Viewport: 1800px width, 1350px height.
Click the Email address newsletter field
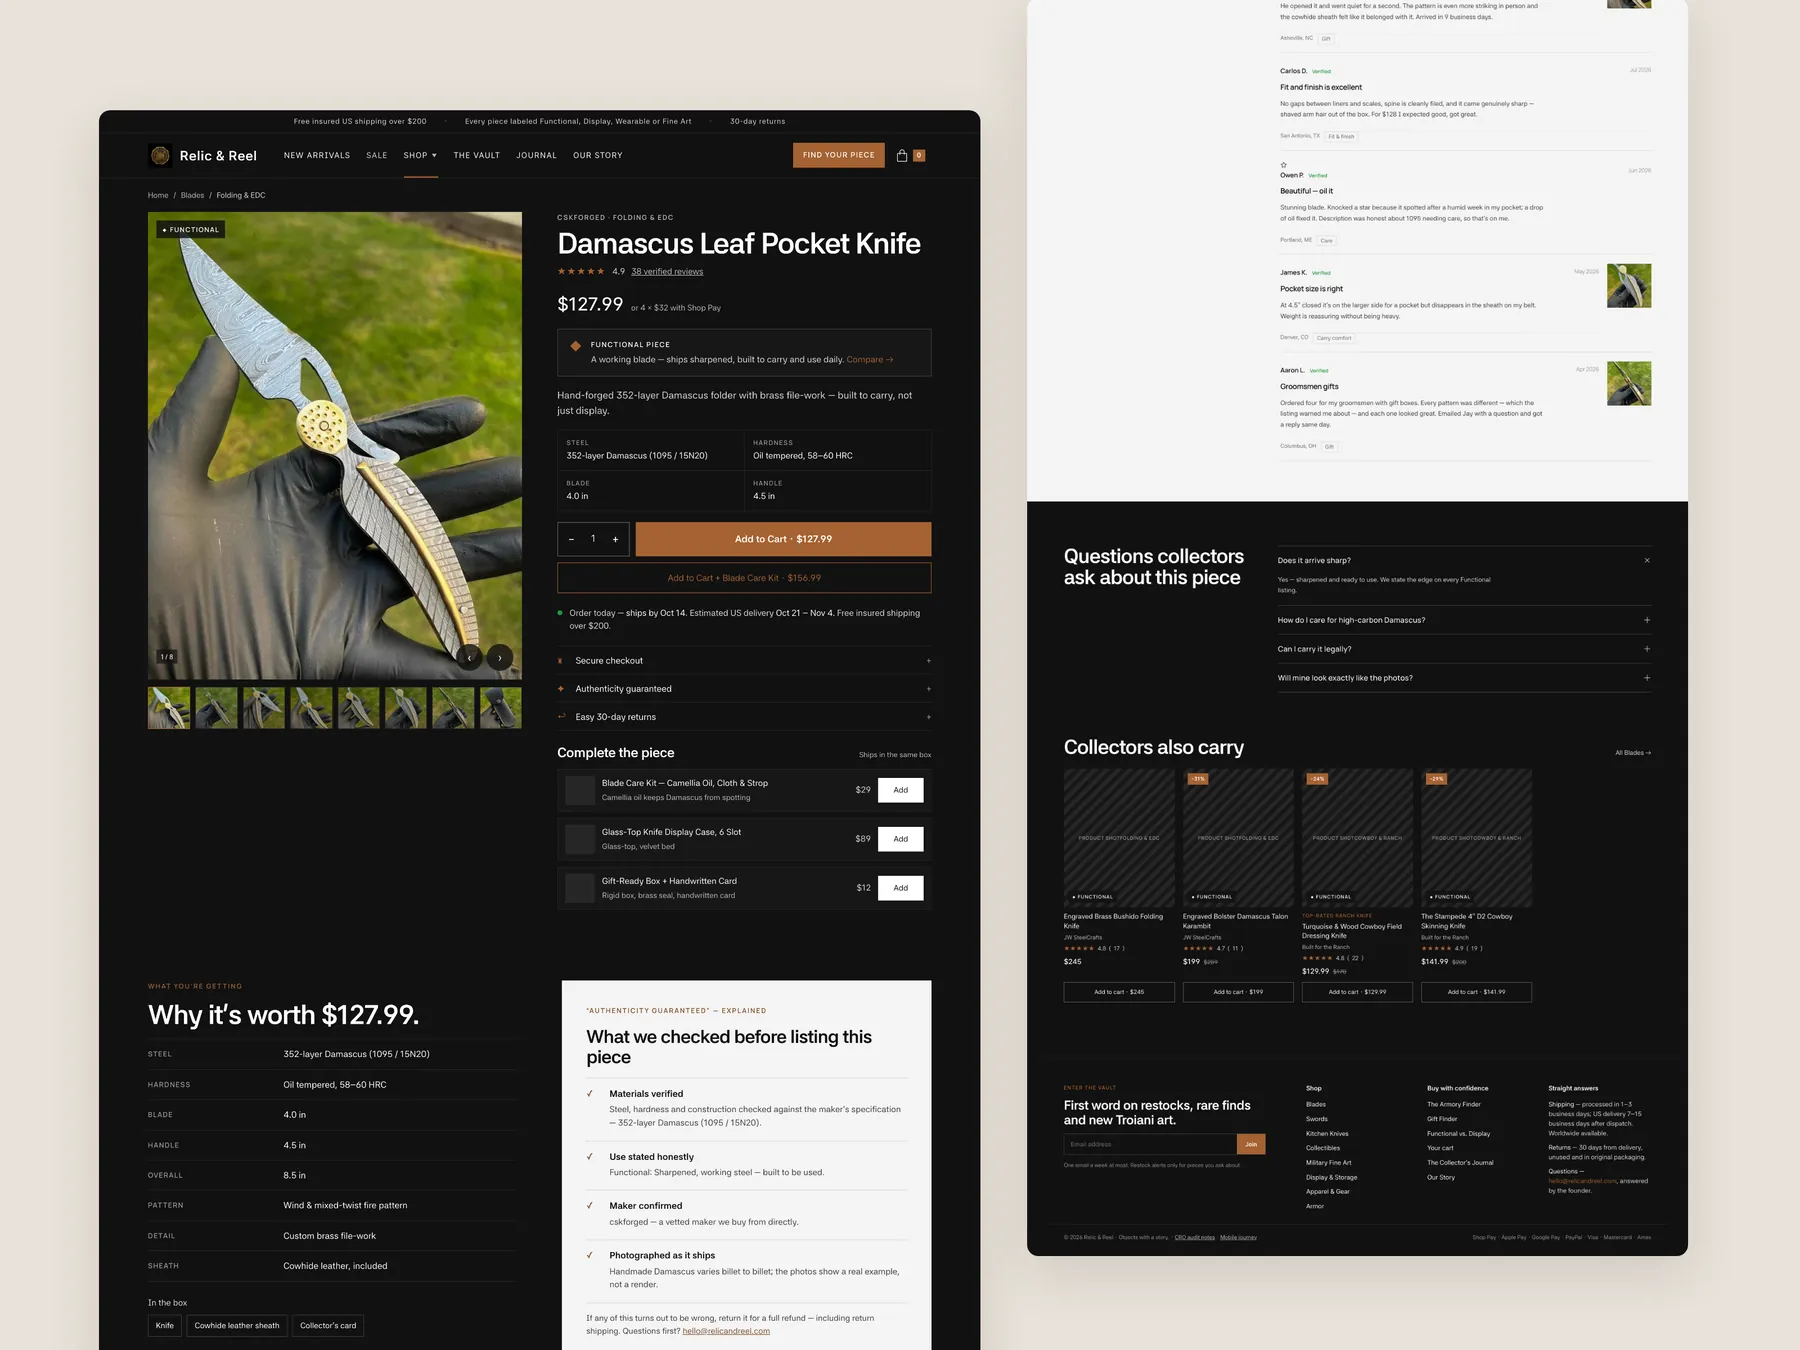pyautogui.click(x=1150, y=1144)
